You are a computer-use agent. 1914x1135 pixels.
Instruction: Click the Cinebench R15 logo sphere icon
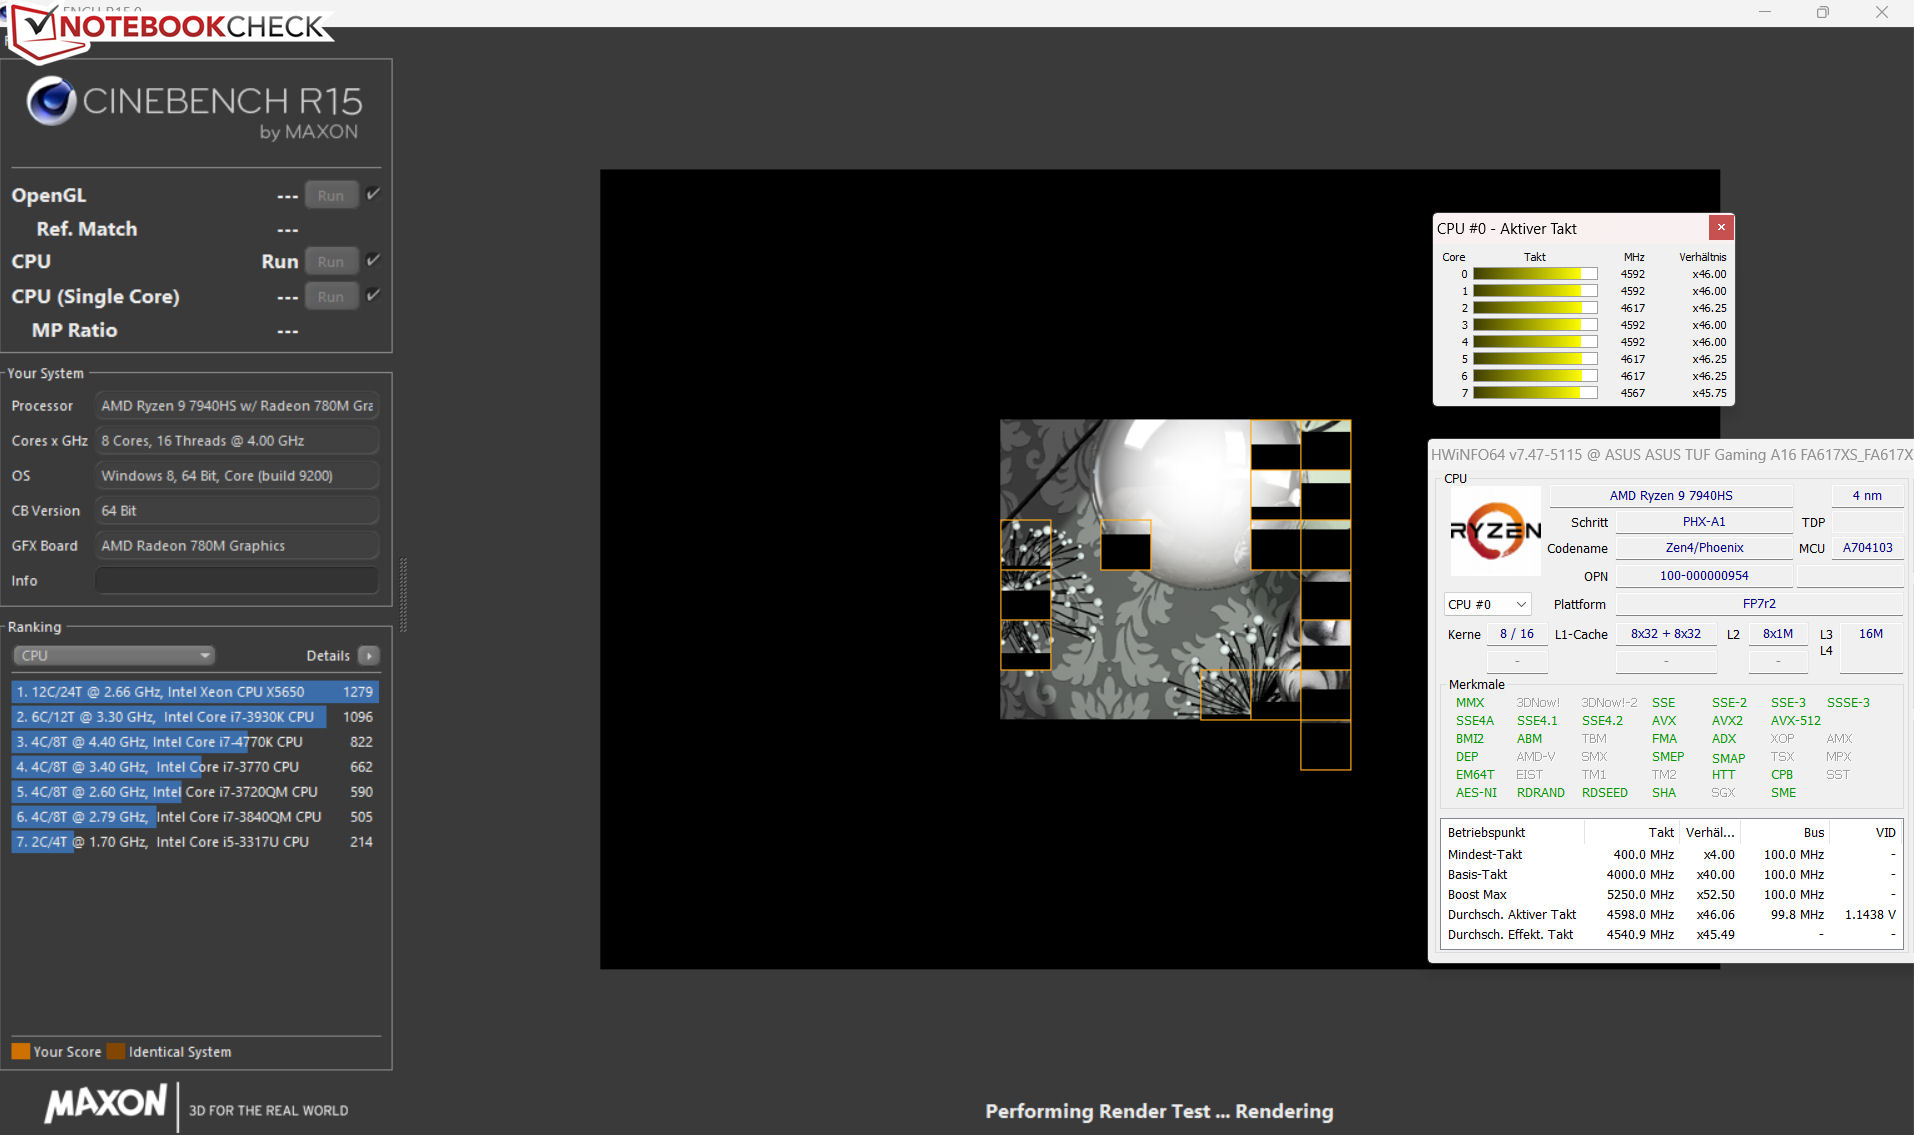[x=51, y=101]
